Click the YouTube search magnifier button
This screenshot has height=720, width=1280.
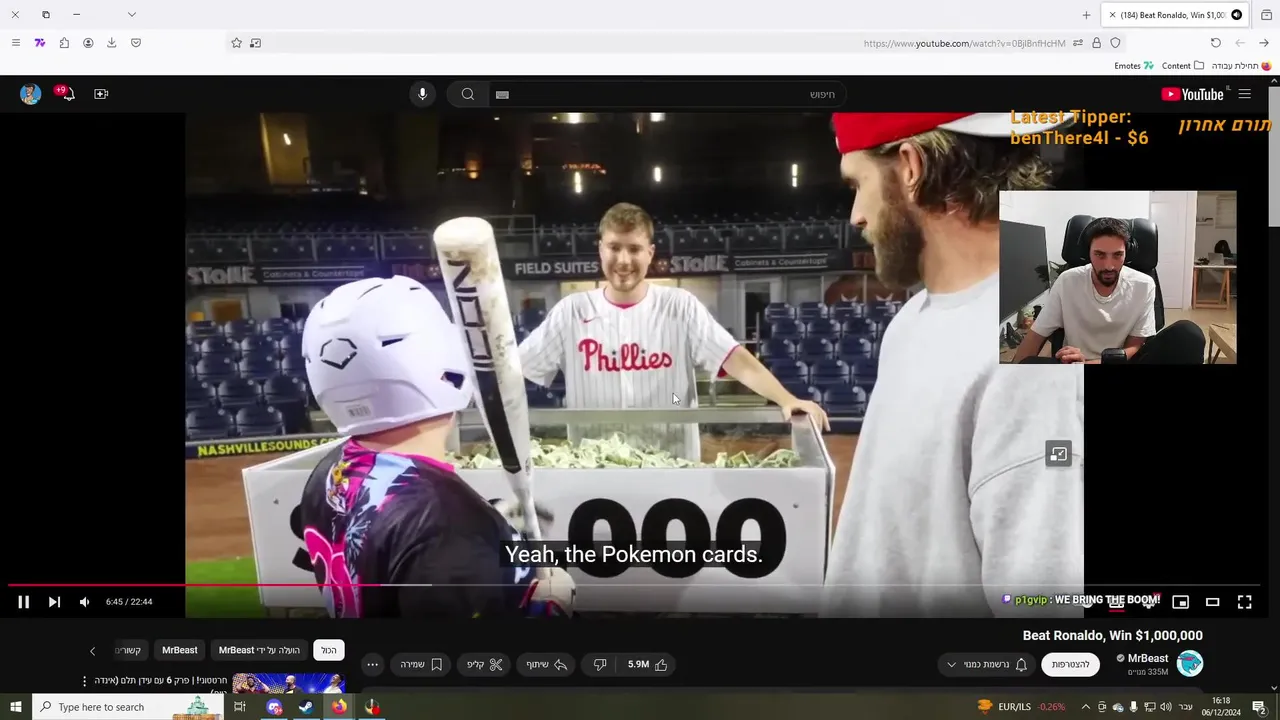[x=467, y=94]
